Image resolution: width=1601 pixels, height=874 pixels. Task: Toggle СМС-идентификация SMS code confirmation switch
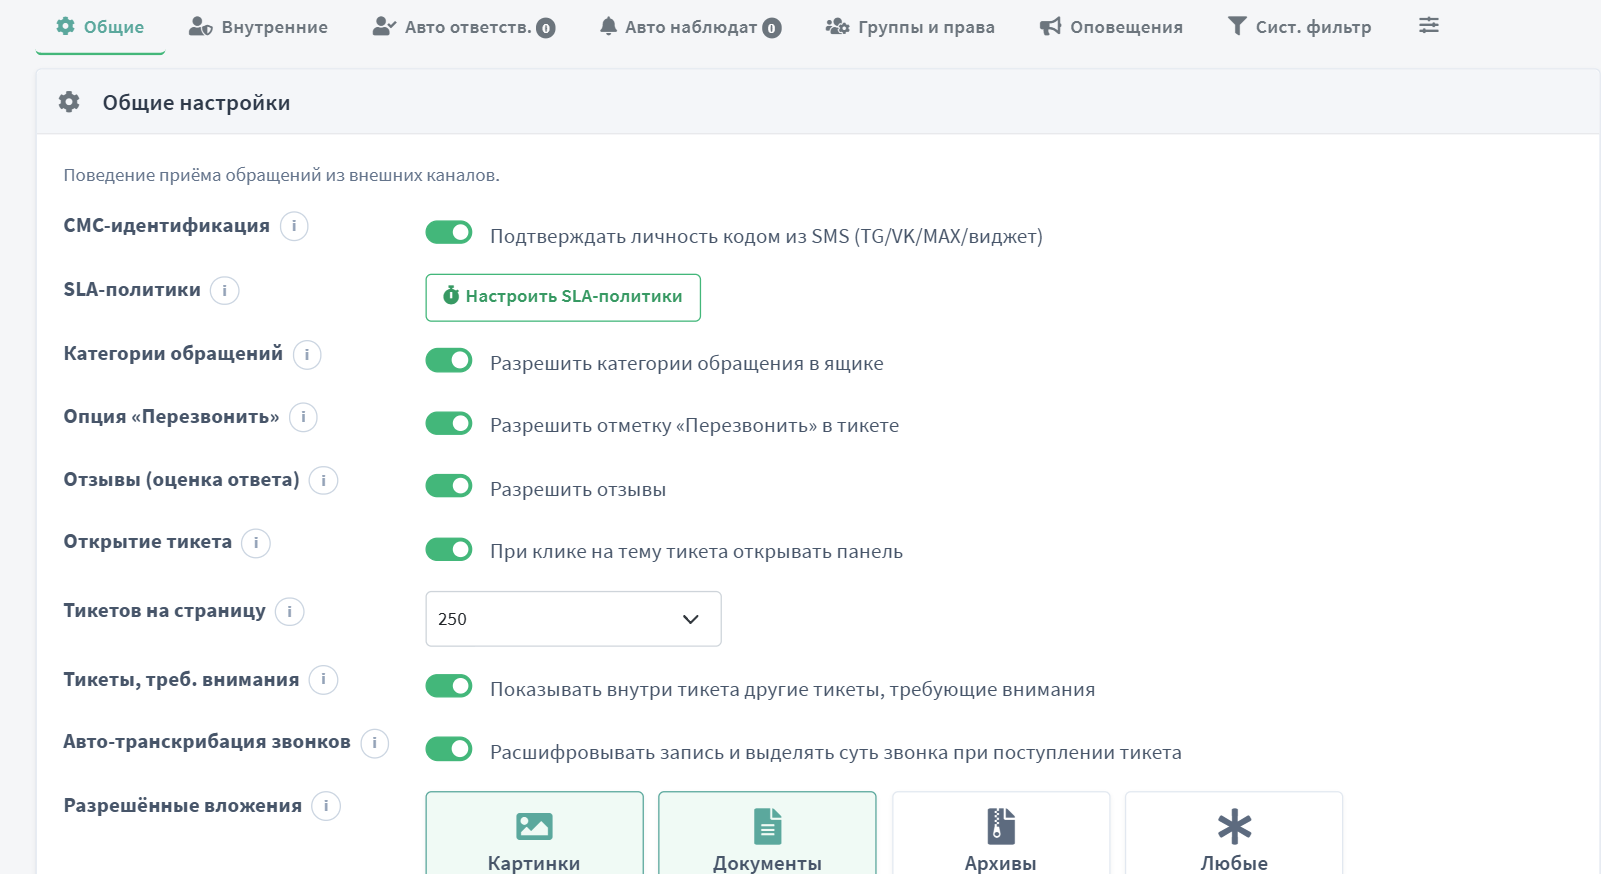coord(449,232)
